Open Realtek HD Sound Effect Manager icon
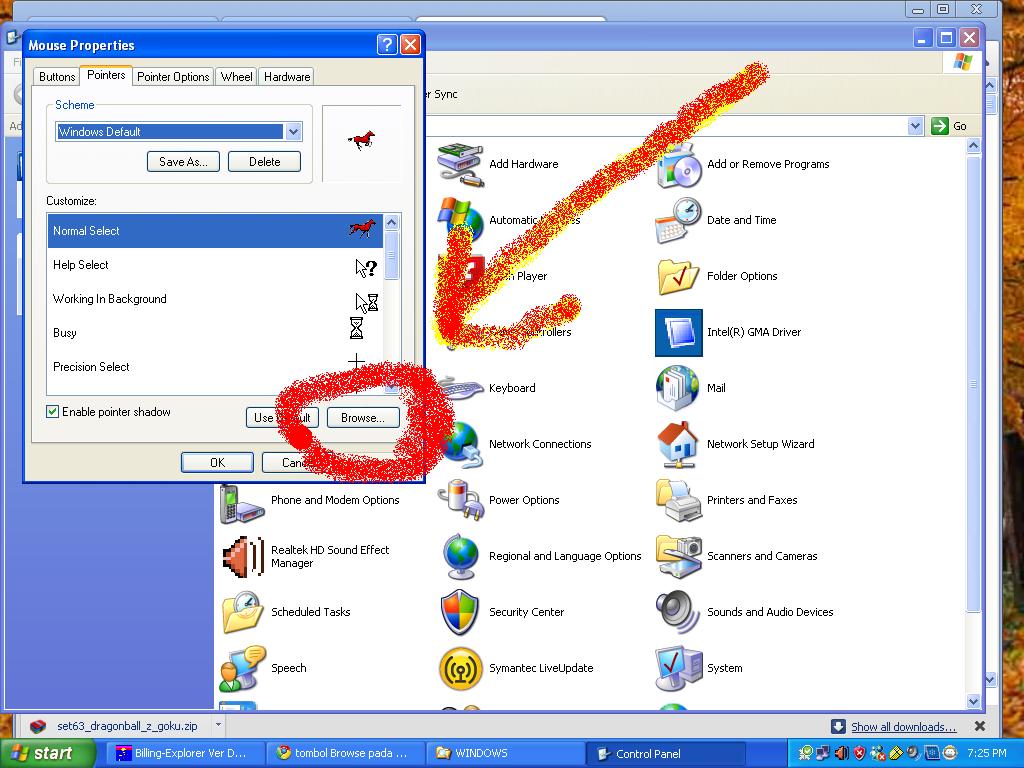 click(242, 556)
